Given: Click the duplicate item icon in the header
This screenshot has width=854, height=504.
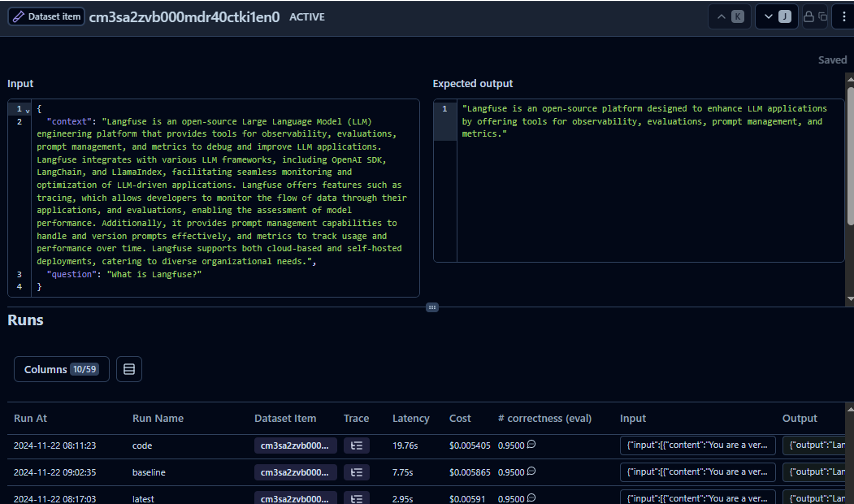Looking at the screenshot, I should point(825,17).
